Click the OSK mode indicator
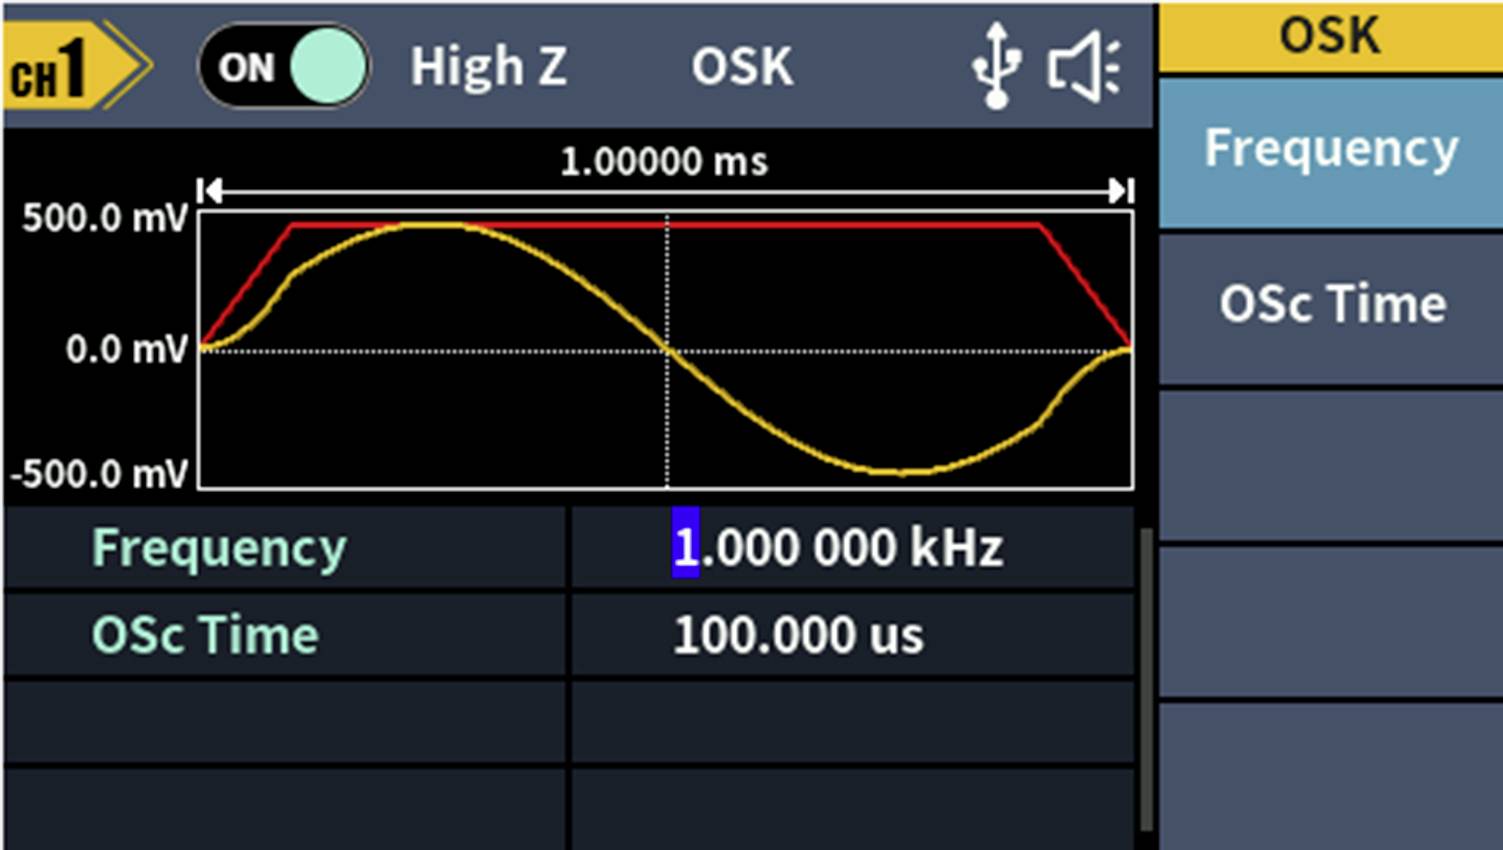Image resolution: width=1503 pixels, height=850 pixels. (741, 67)
